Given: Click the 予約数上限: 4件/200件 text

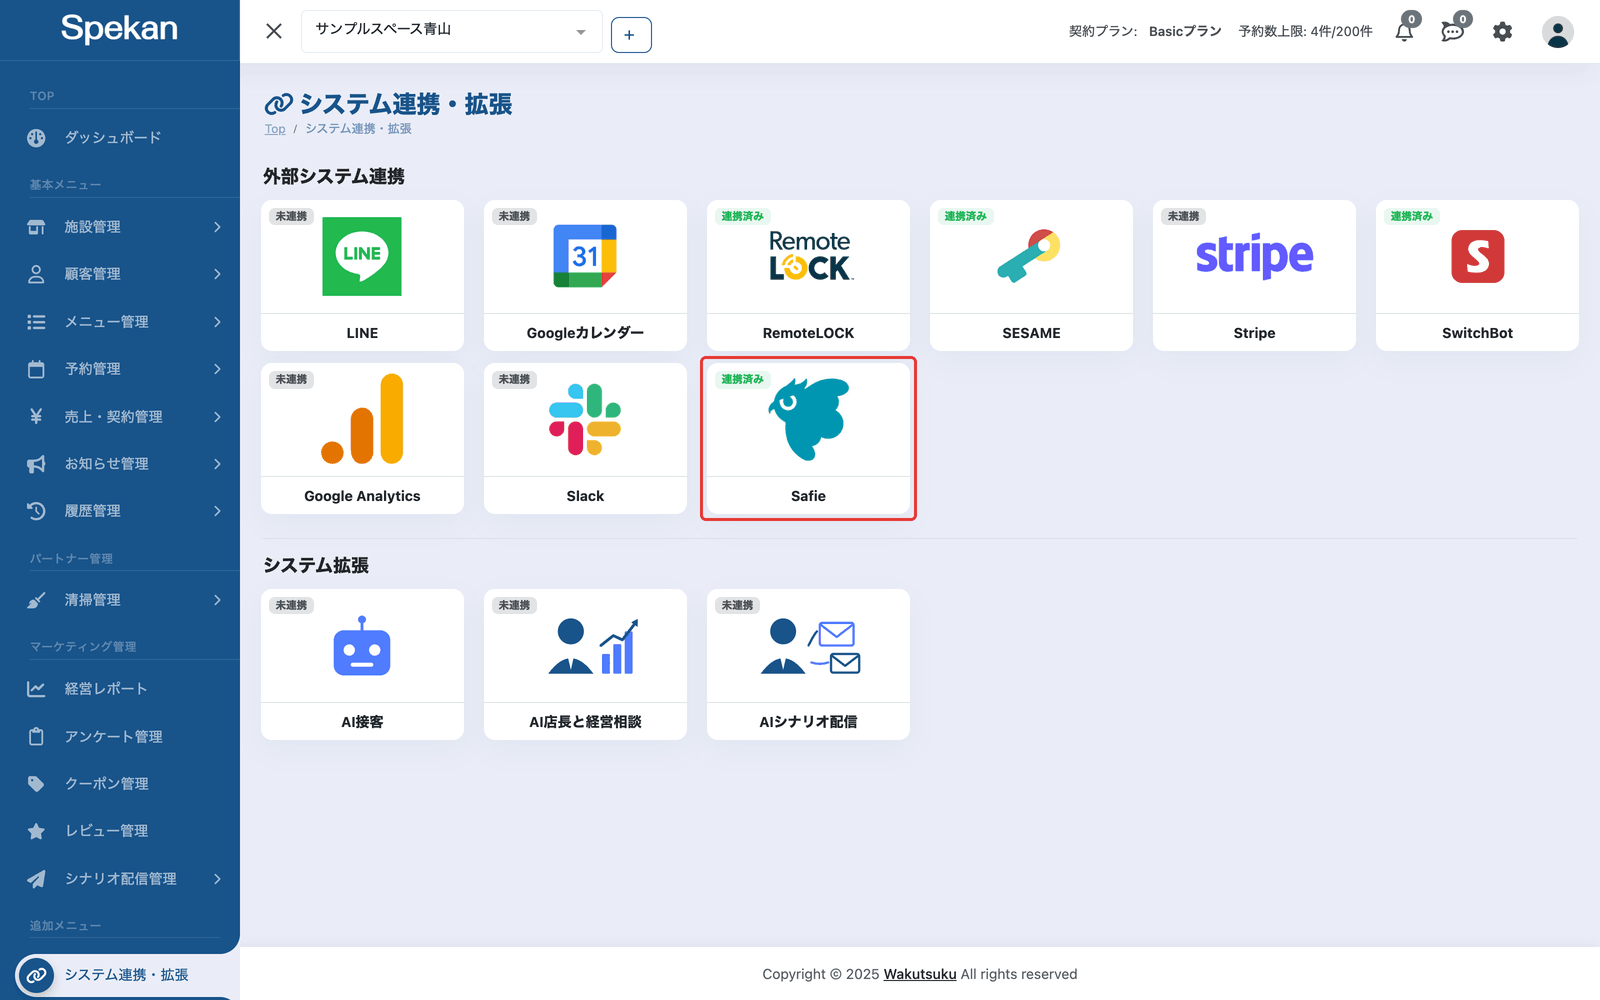Looking at the screenshot, I should (1306, 31).
